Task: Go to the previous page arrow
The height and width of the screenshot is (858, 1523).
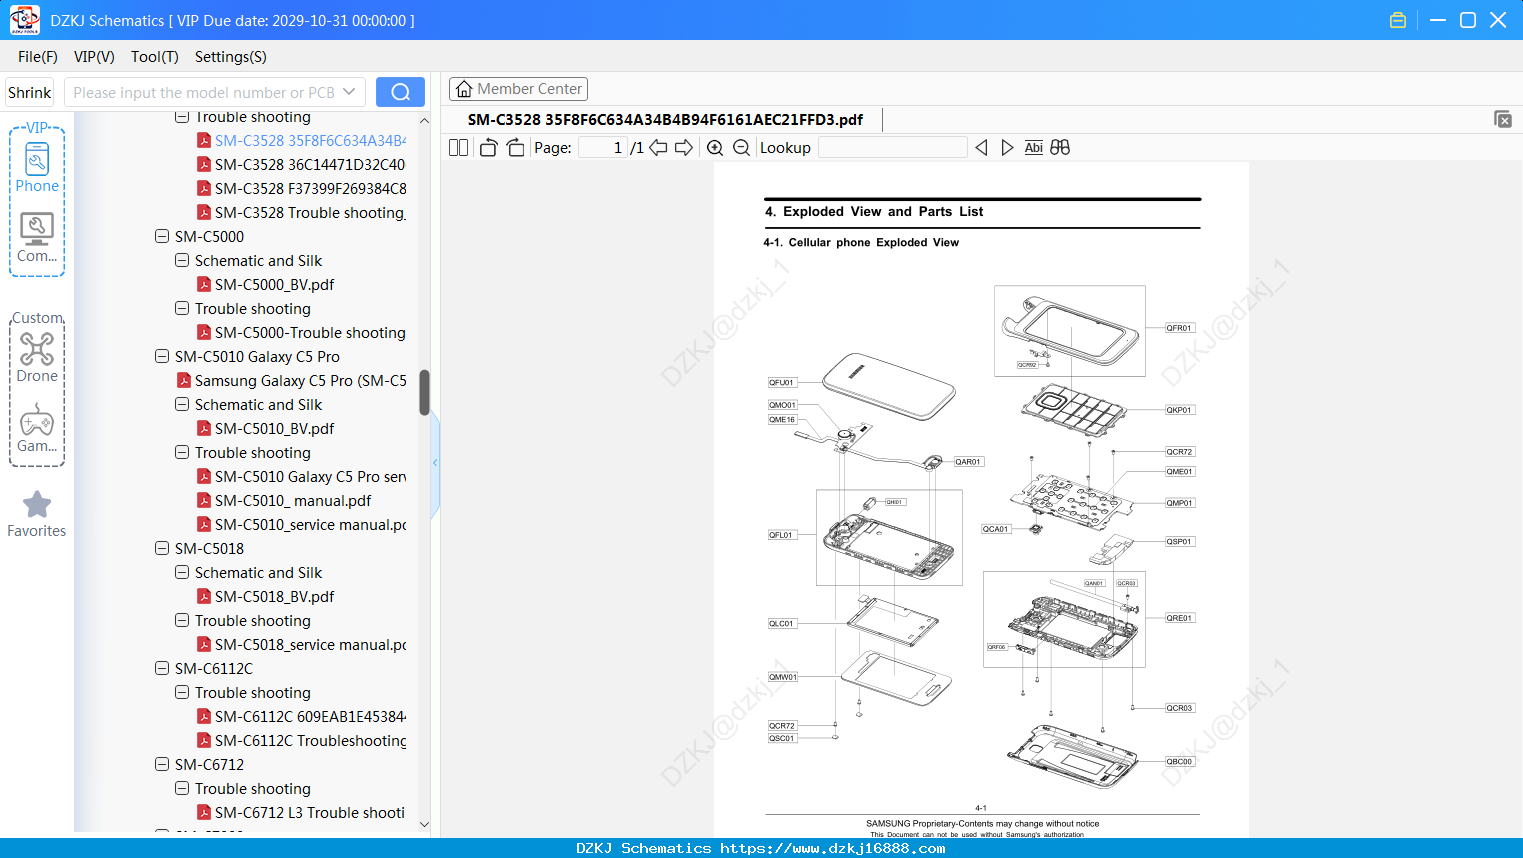Action: (x=658, y=148)
